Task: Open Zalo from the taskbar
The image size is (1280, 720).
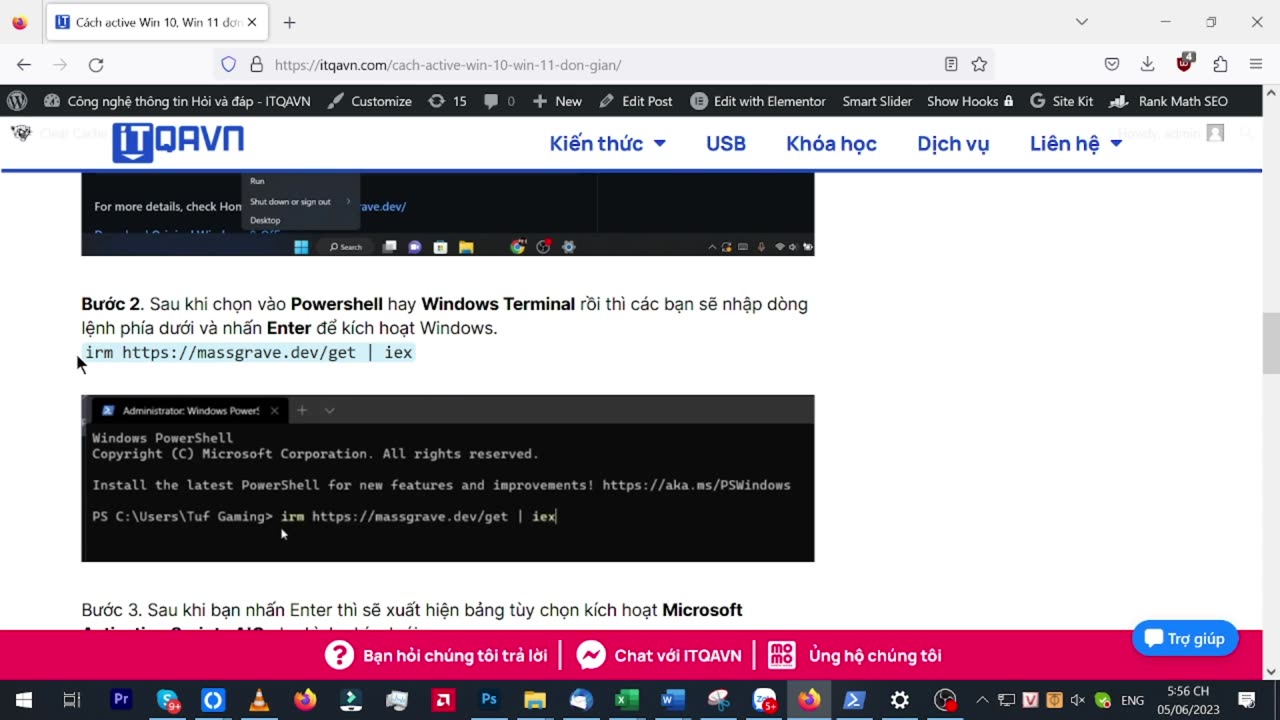Action: click(765, 700)
